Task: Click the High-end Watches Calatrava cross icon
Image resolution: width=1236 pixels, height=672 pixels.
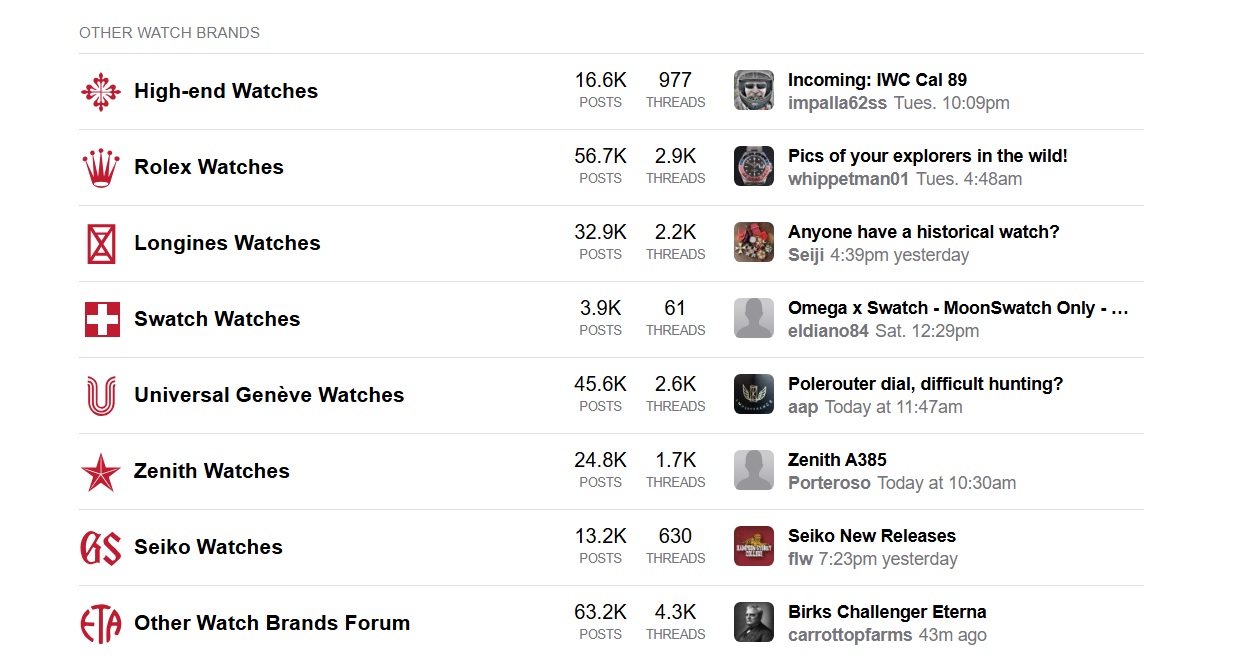Action: pos(101,92)
